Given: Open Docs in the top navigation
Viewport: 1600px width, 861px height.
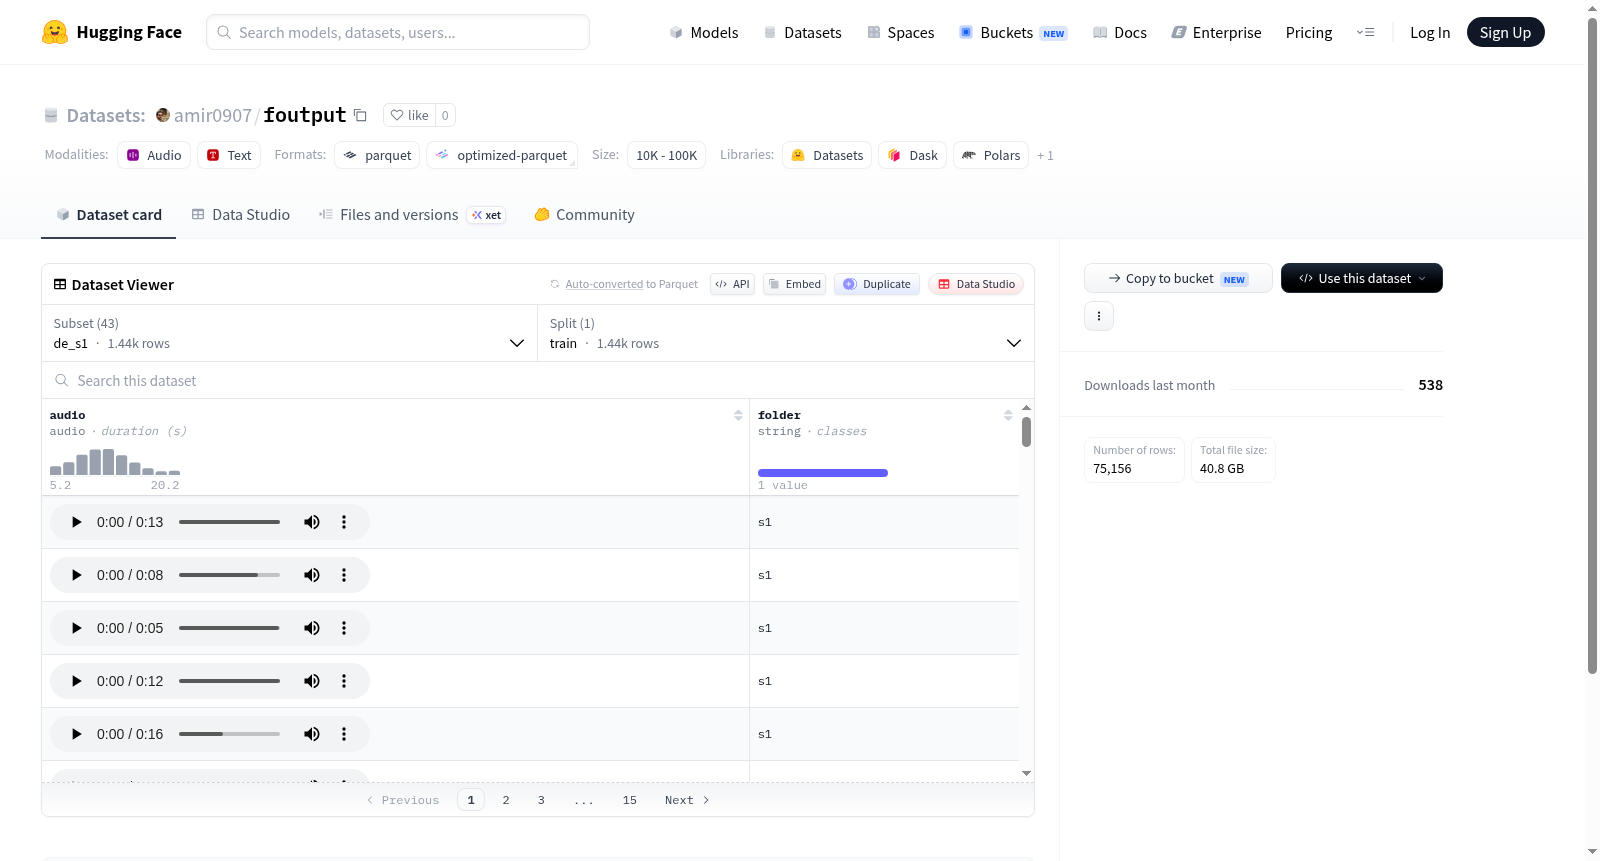Looking at the screenshot, I should [1120, 32].
